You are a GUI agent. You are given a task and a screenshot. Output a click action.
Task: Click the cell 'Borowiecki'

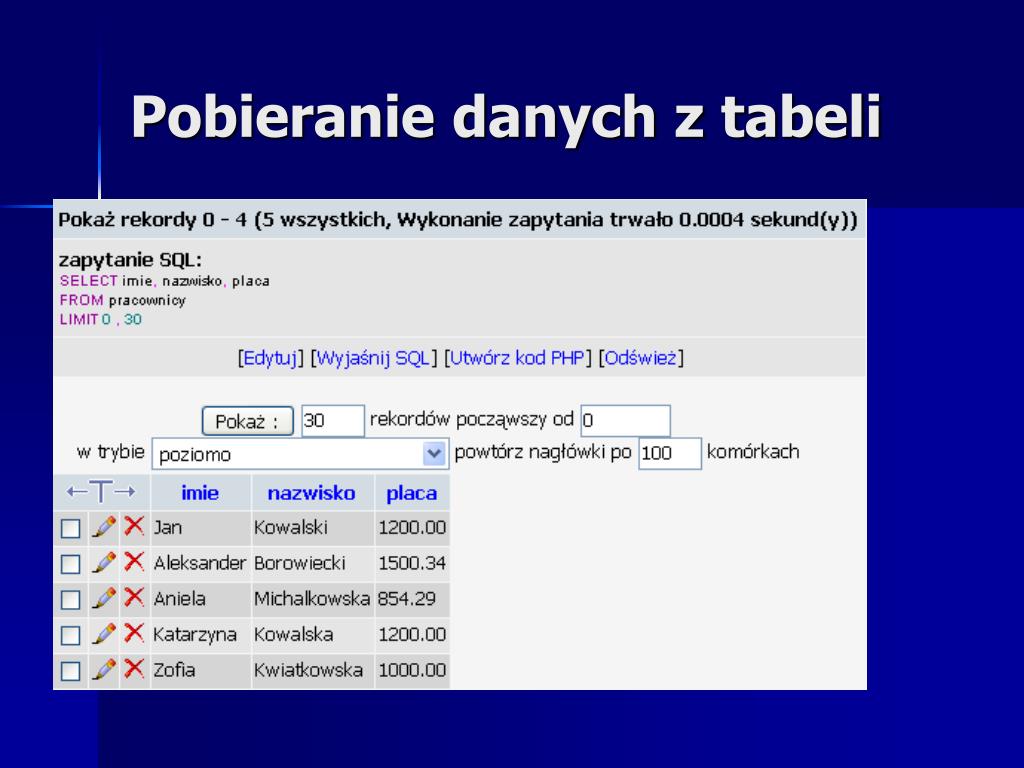click(x=313, y=563)
